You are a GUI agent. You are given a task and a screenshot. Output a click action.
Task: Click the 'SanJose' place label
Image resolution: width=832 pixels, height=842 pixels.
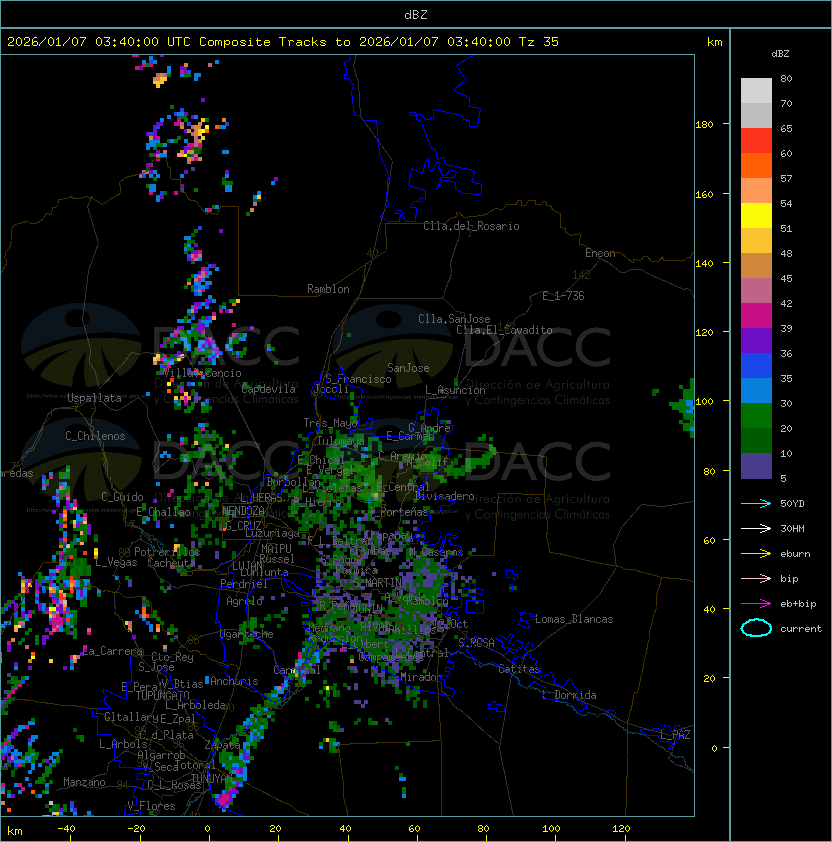(x=408, y=368)
